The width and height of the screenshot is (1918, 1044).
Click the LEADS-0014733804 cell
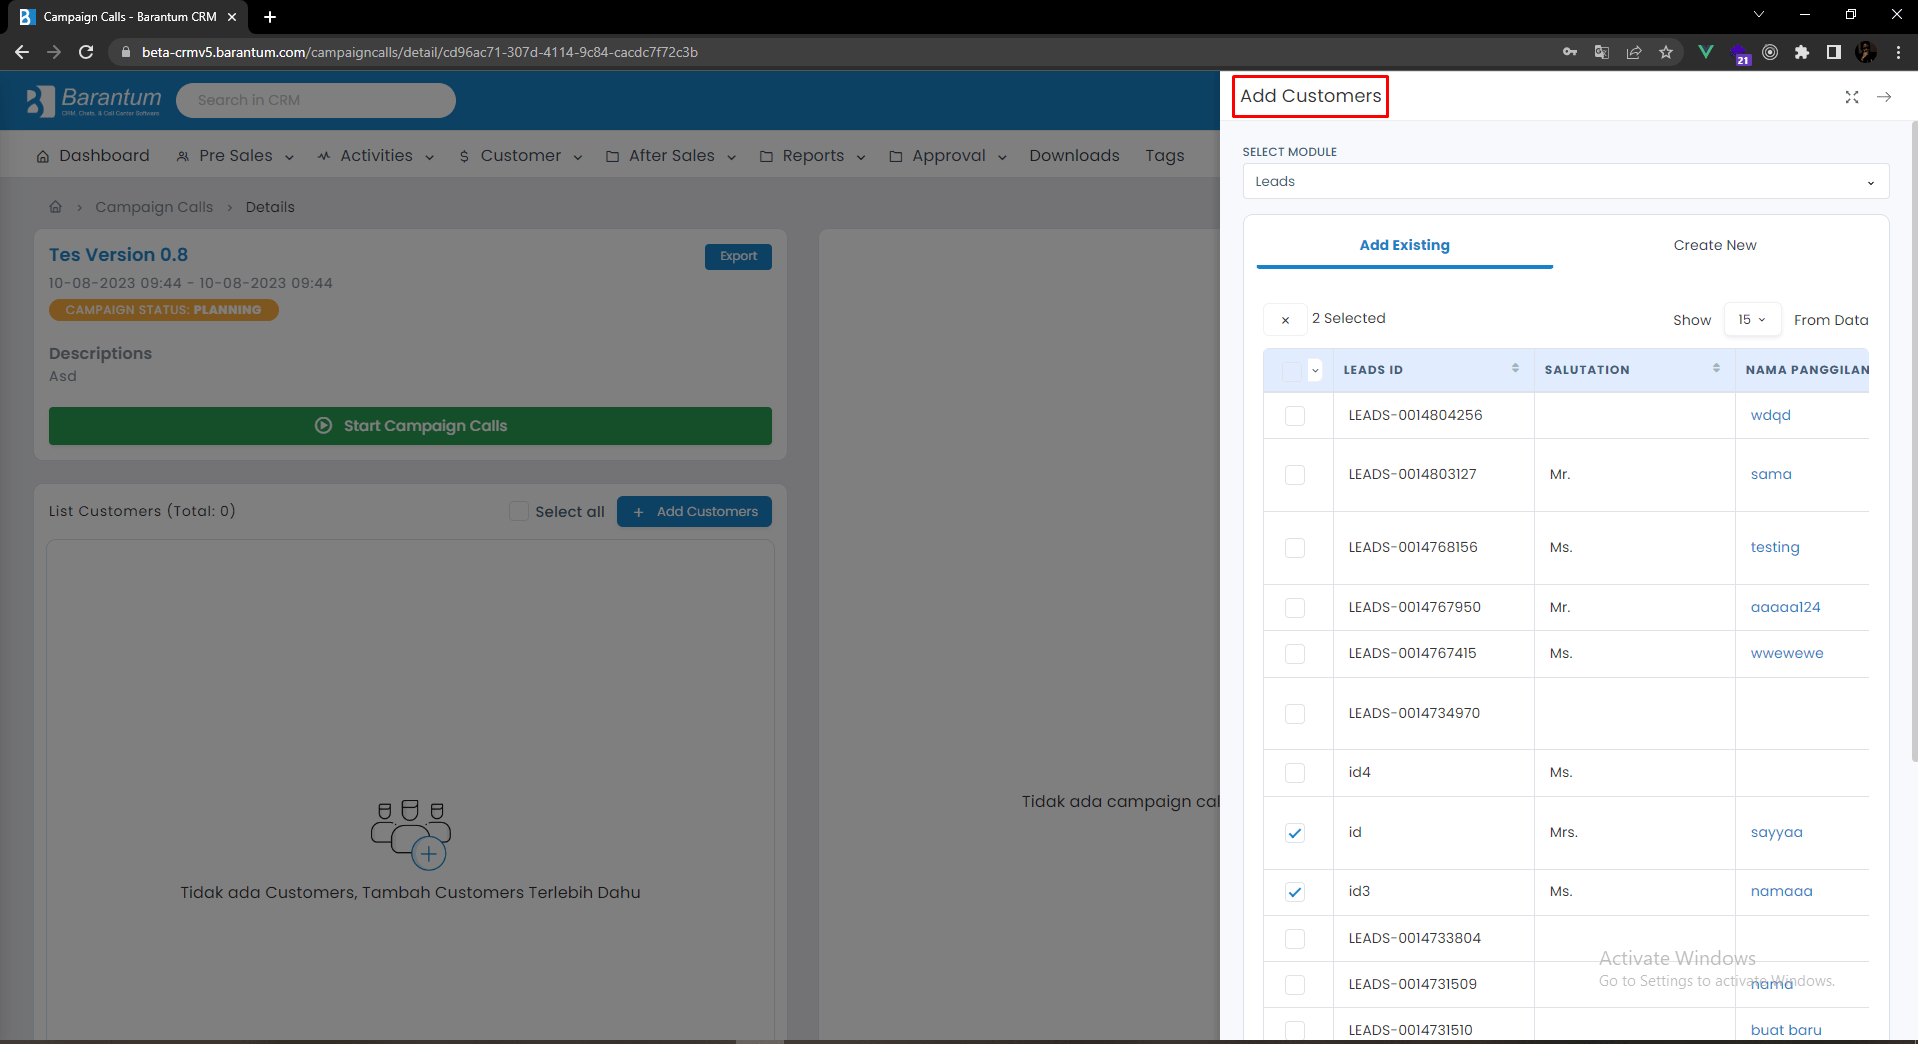pyautogui.click(x=1434, y=939)
